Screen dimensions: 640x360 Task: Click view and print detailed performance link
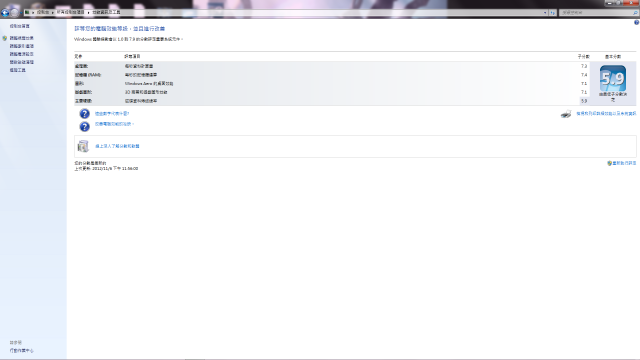(x=606, y=114)
